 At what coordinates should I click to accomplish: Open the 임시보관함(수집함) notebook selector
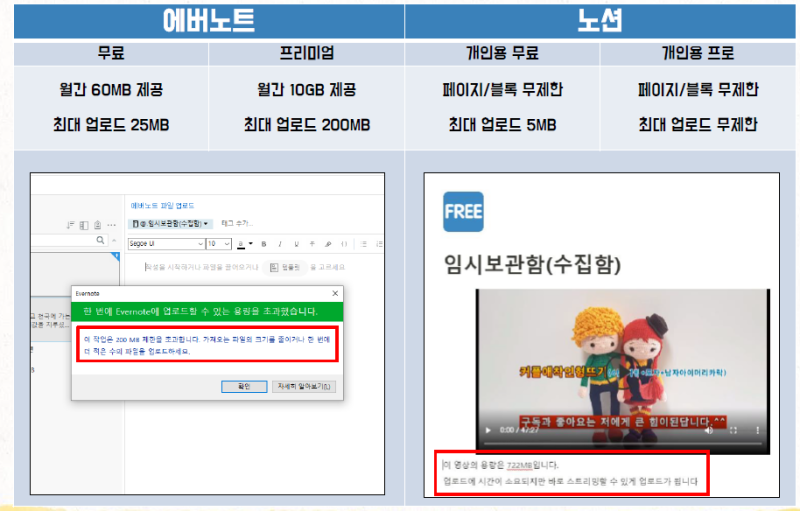pyautogui.click(x=170, y=223)
